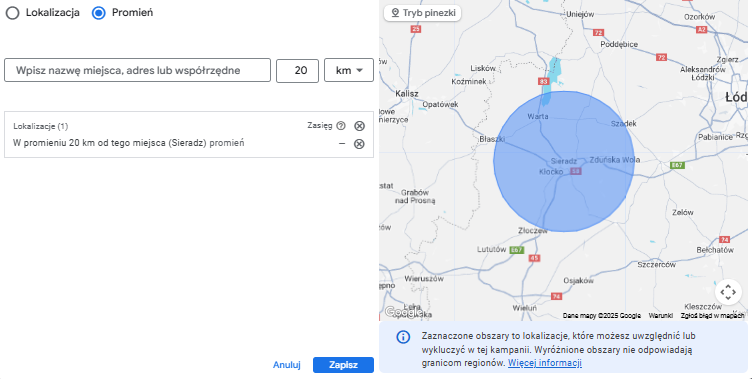Select the Promień radio button
The width and height of the screenshot is (752, 379).
[x=98, y=13]
